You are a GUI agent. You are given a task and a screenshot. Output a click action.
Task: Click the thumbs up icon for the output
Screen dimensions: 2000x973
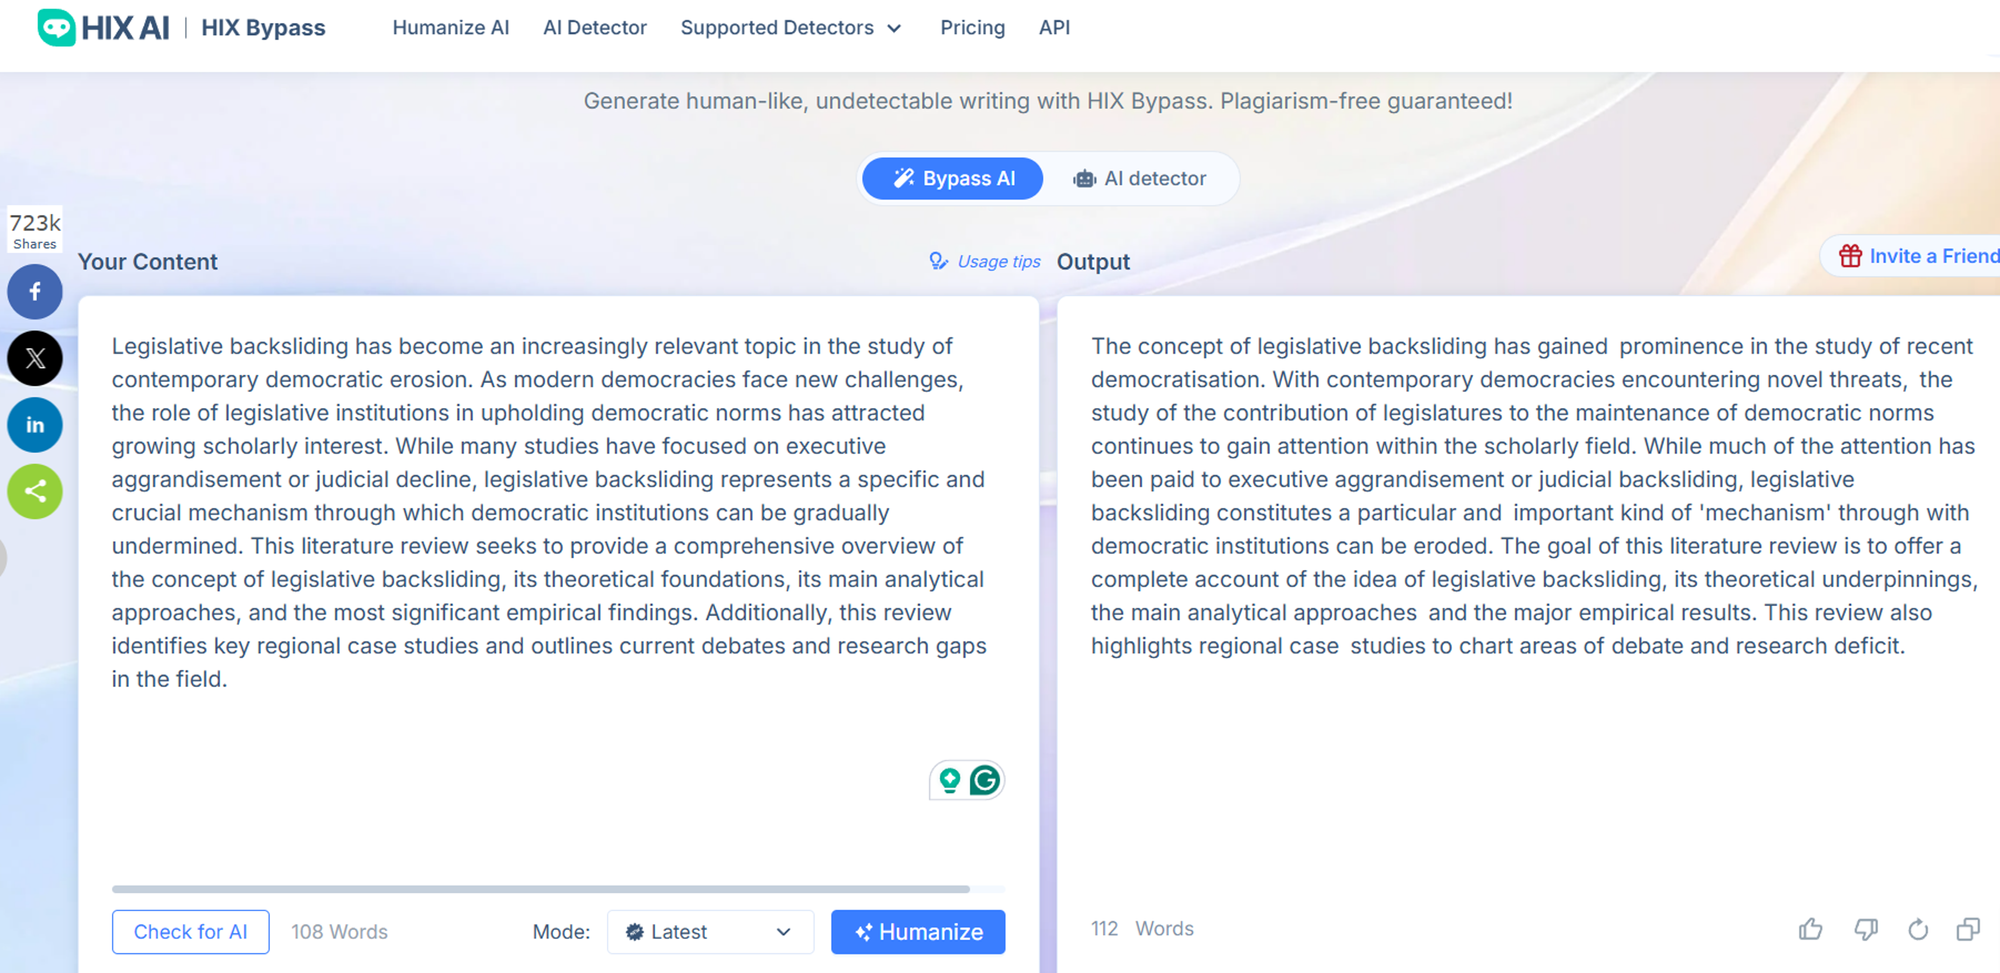pyautogui.click(x=1810, y=929)
